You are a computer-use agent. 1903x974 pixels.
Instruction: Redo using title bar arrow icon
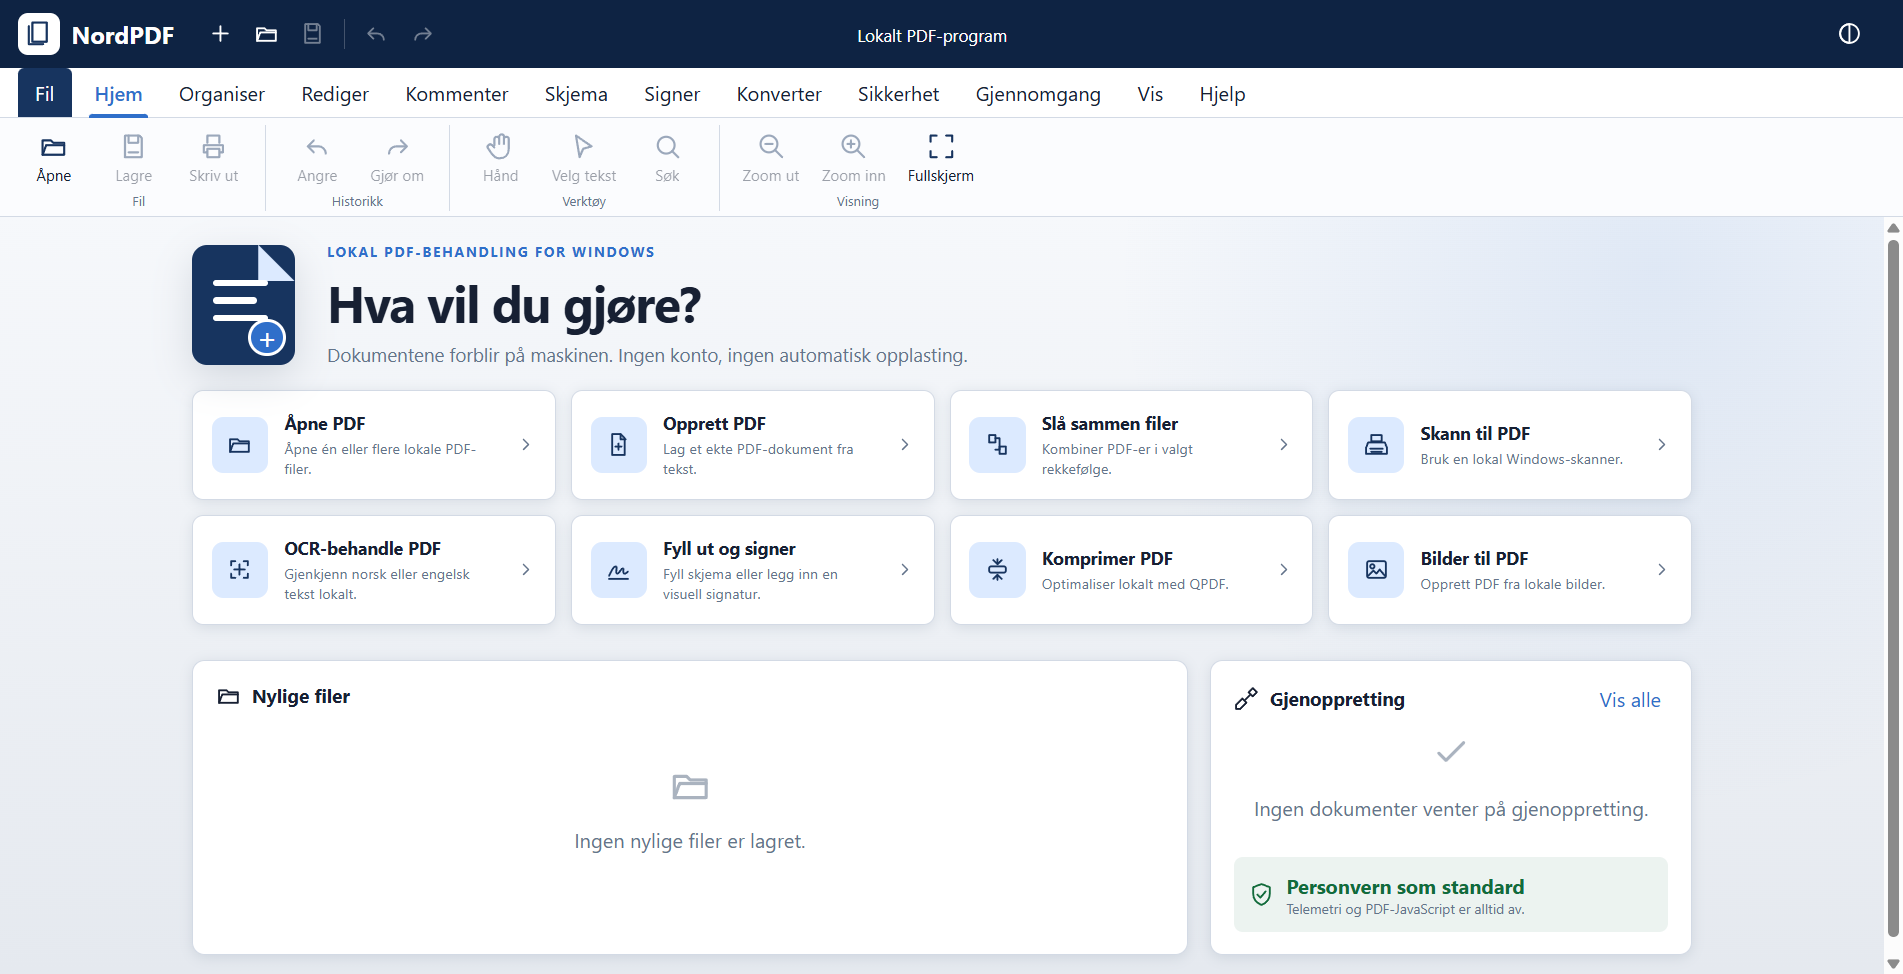[x=422, y=34]
